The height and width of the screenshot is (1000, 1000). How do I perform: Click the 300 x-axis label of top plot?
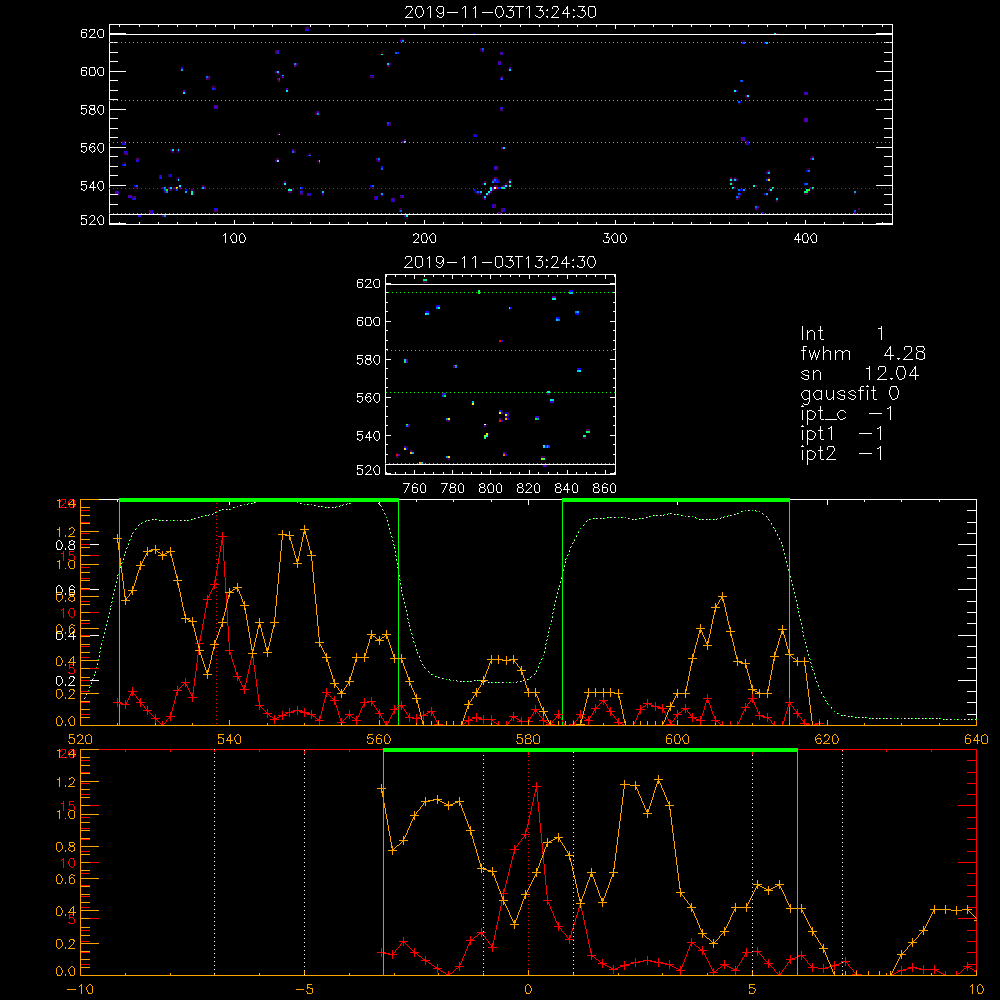615,239
